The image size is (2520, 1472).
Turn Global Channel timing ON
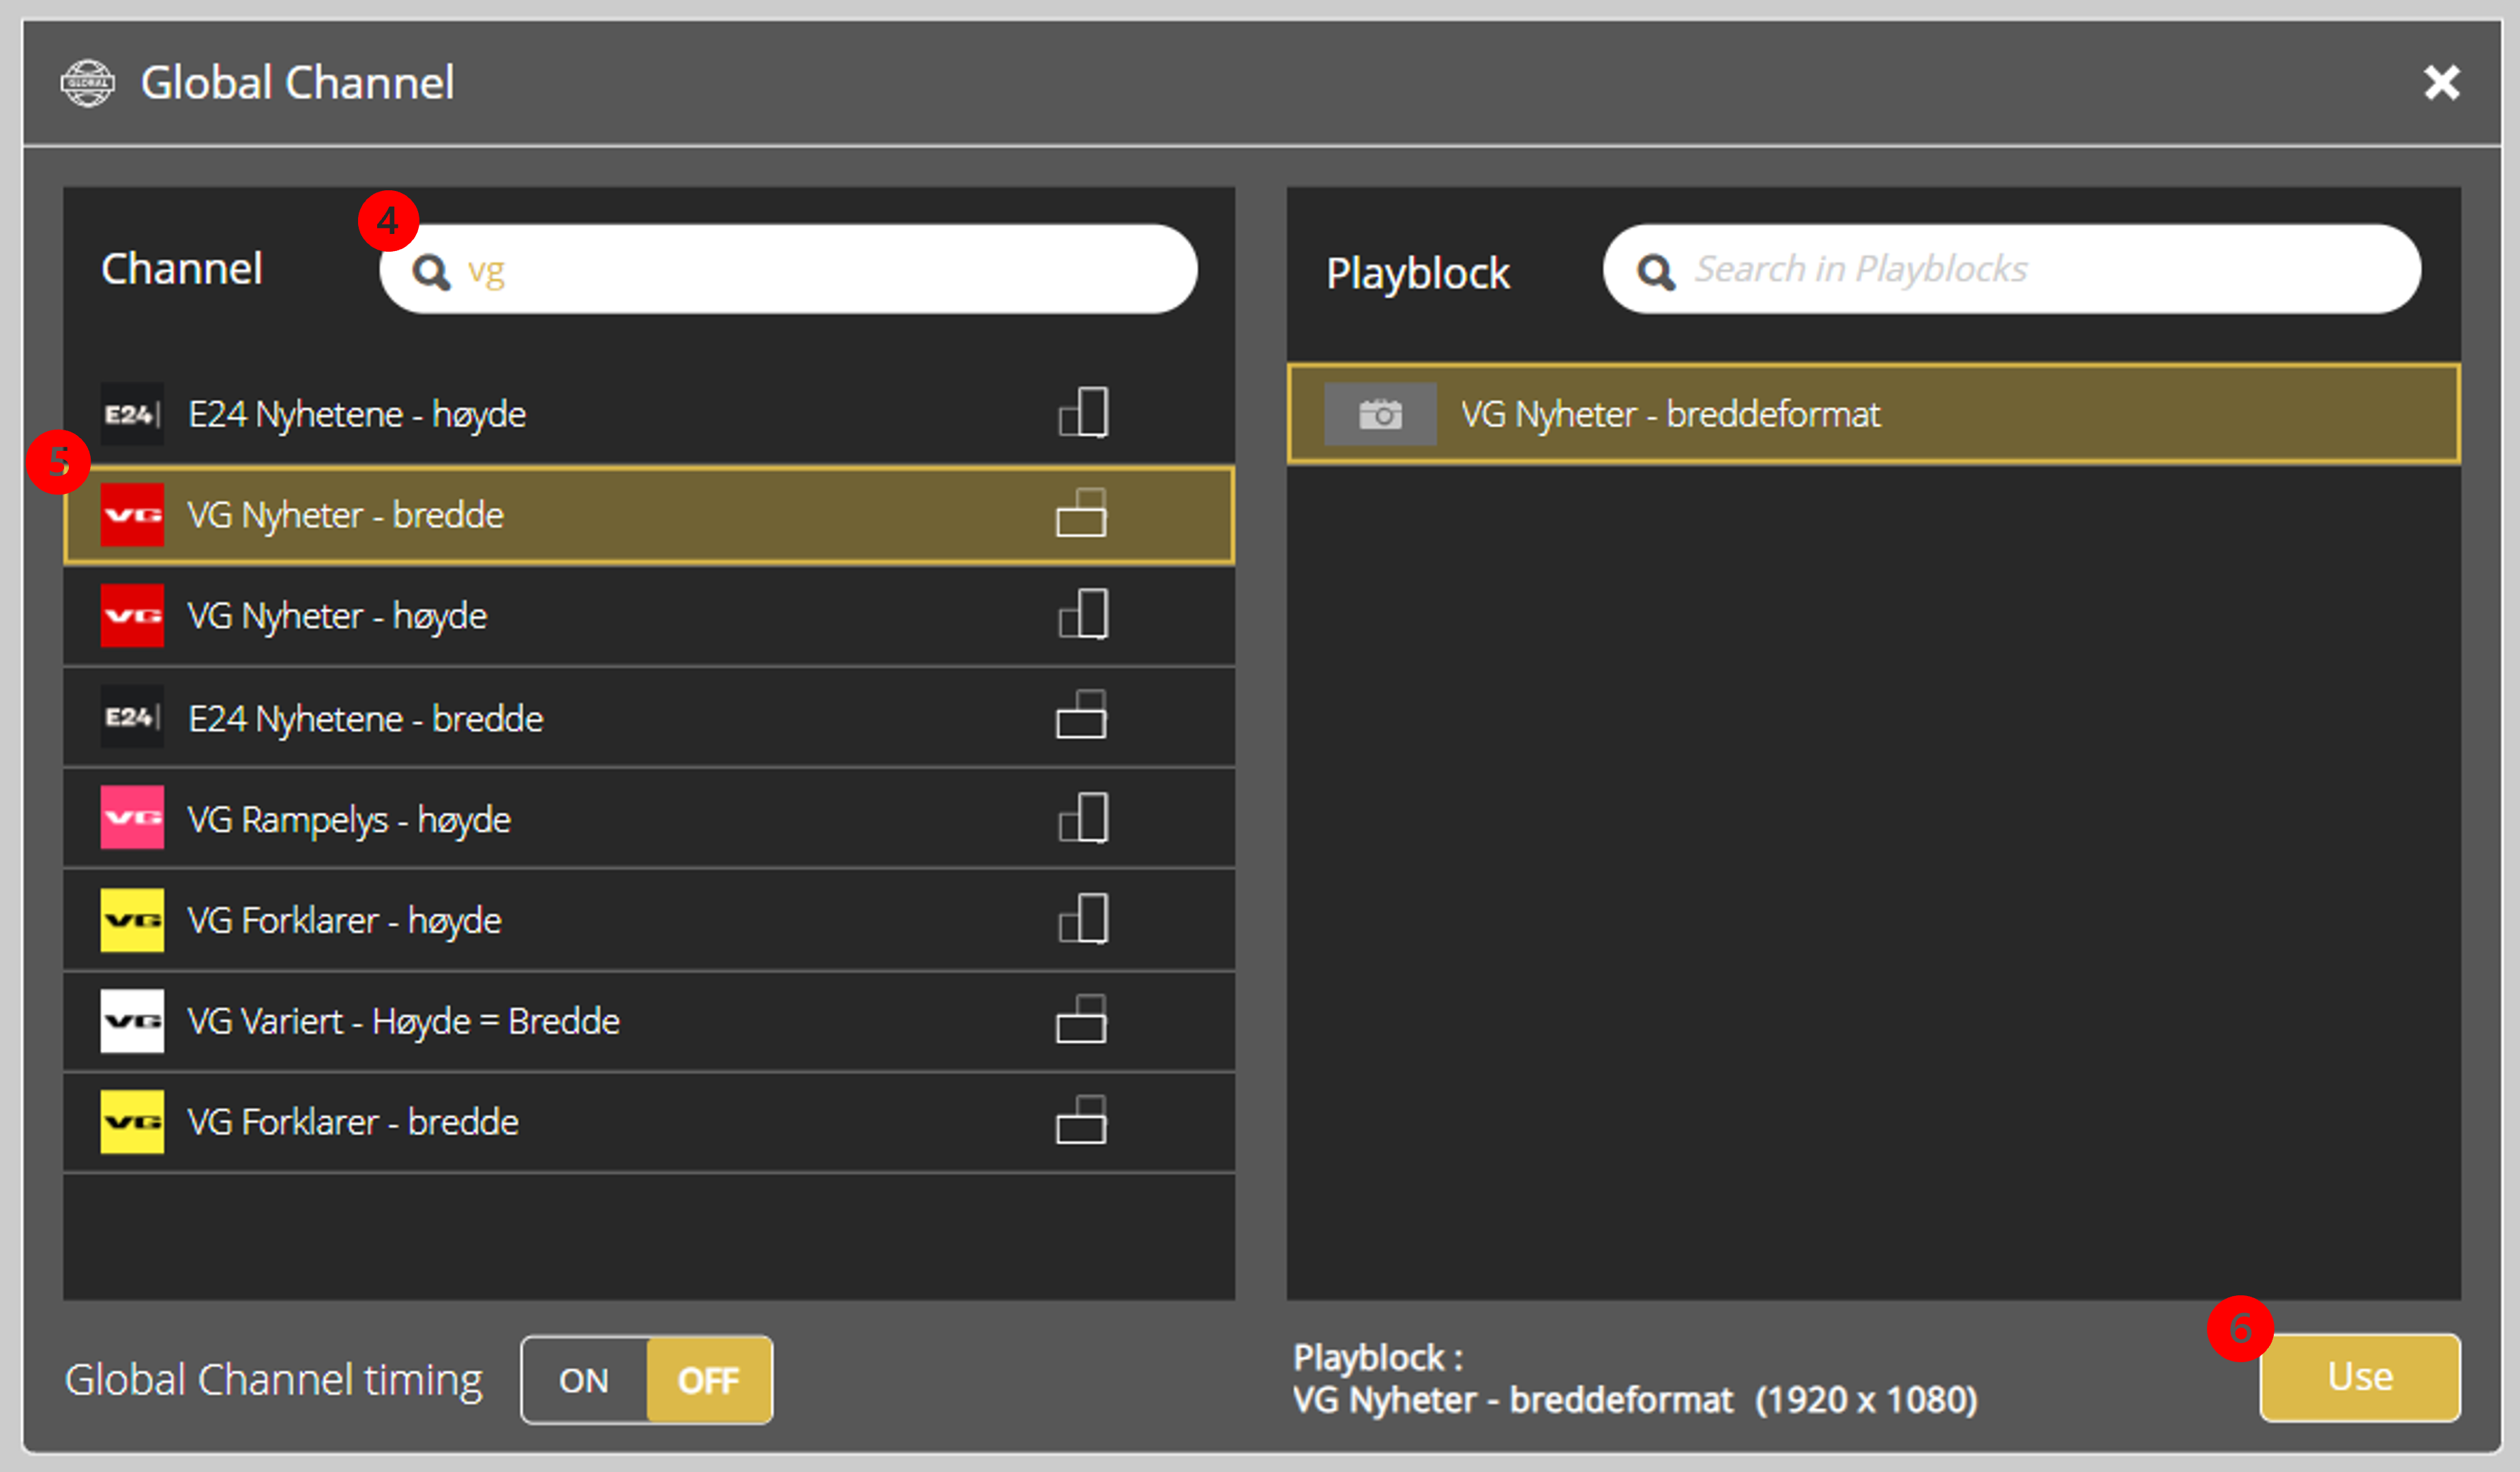(584, 1381)
